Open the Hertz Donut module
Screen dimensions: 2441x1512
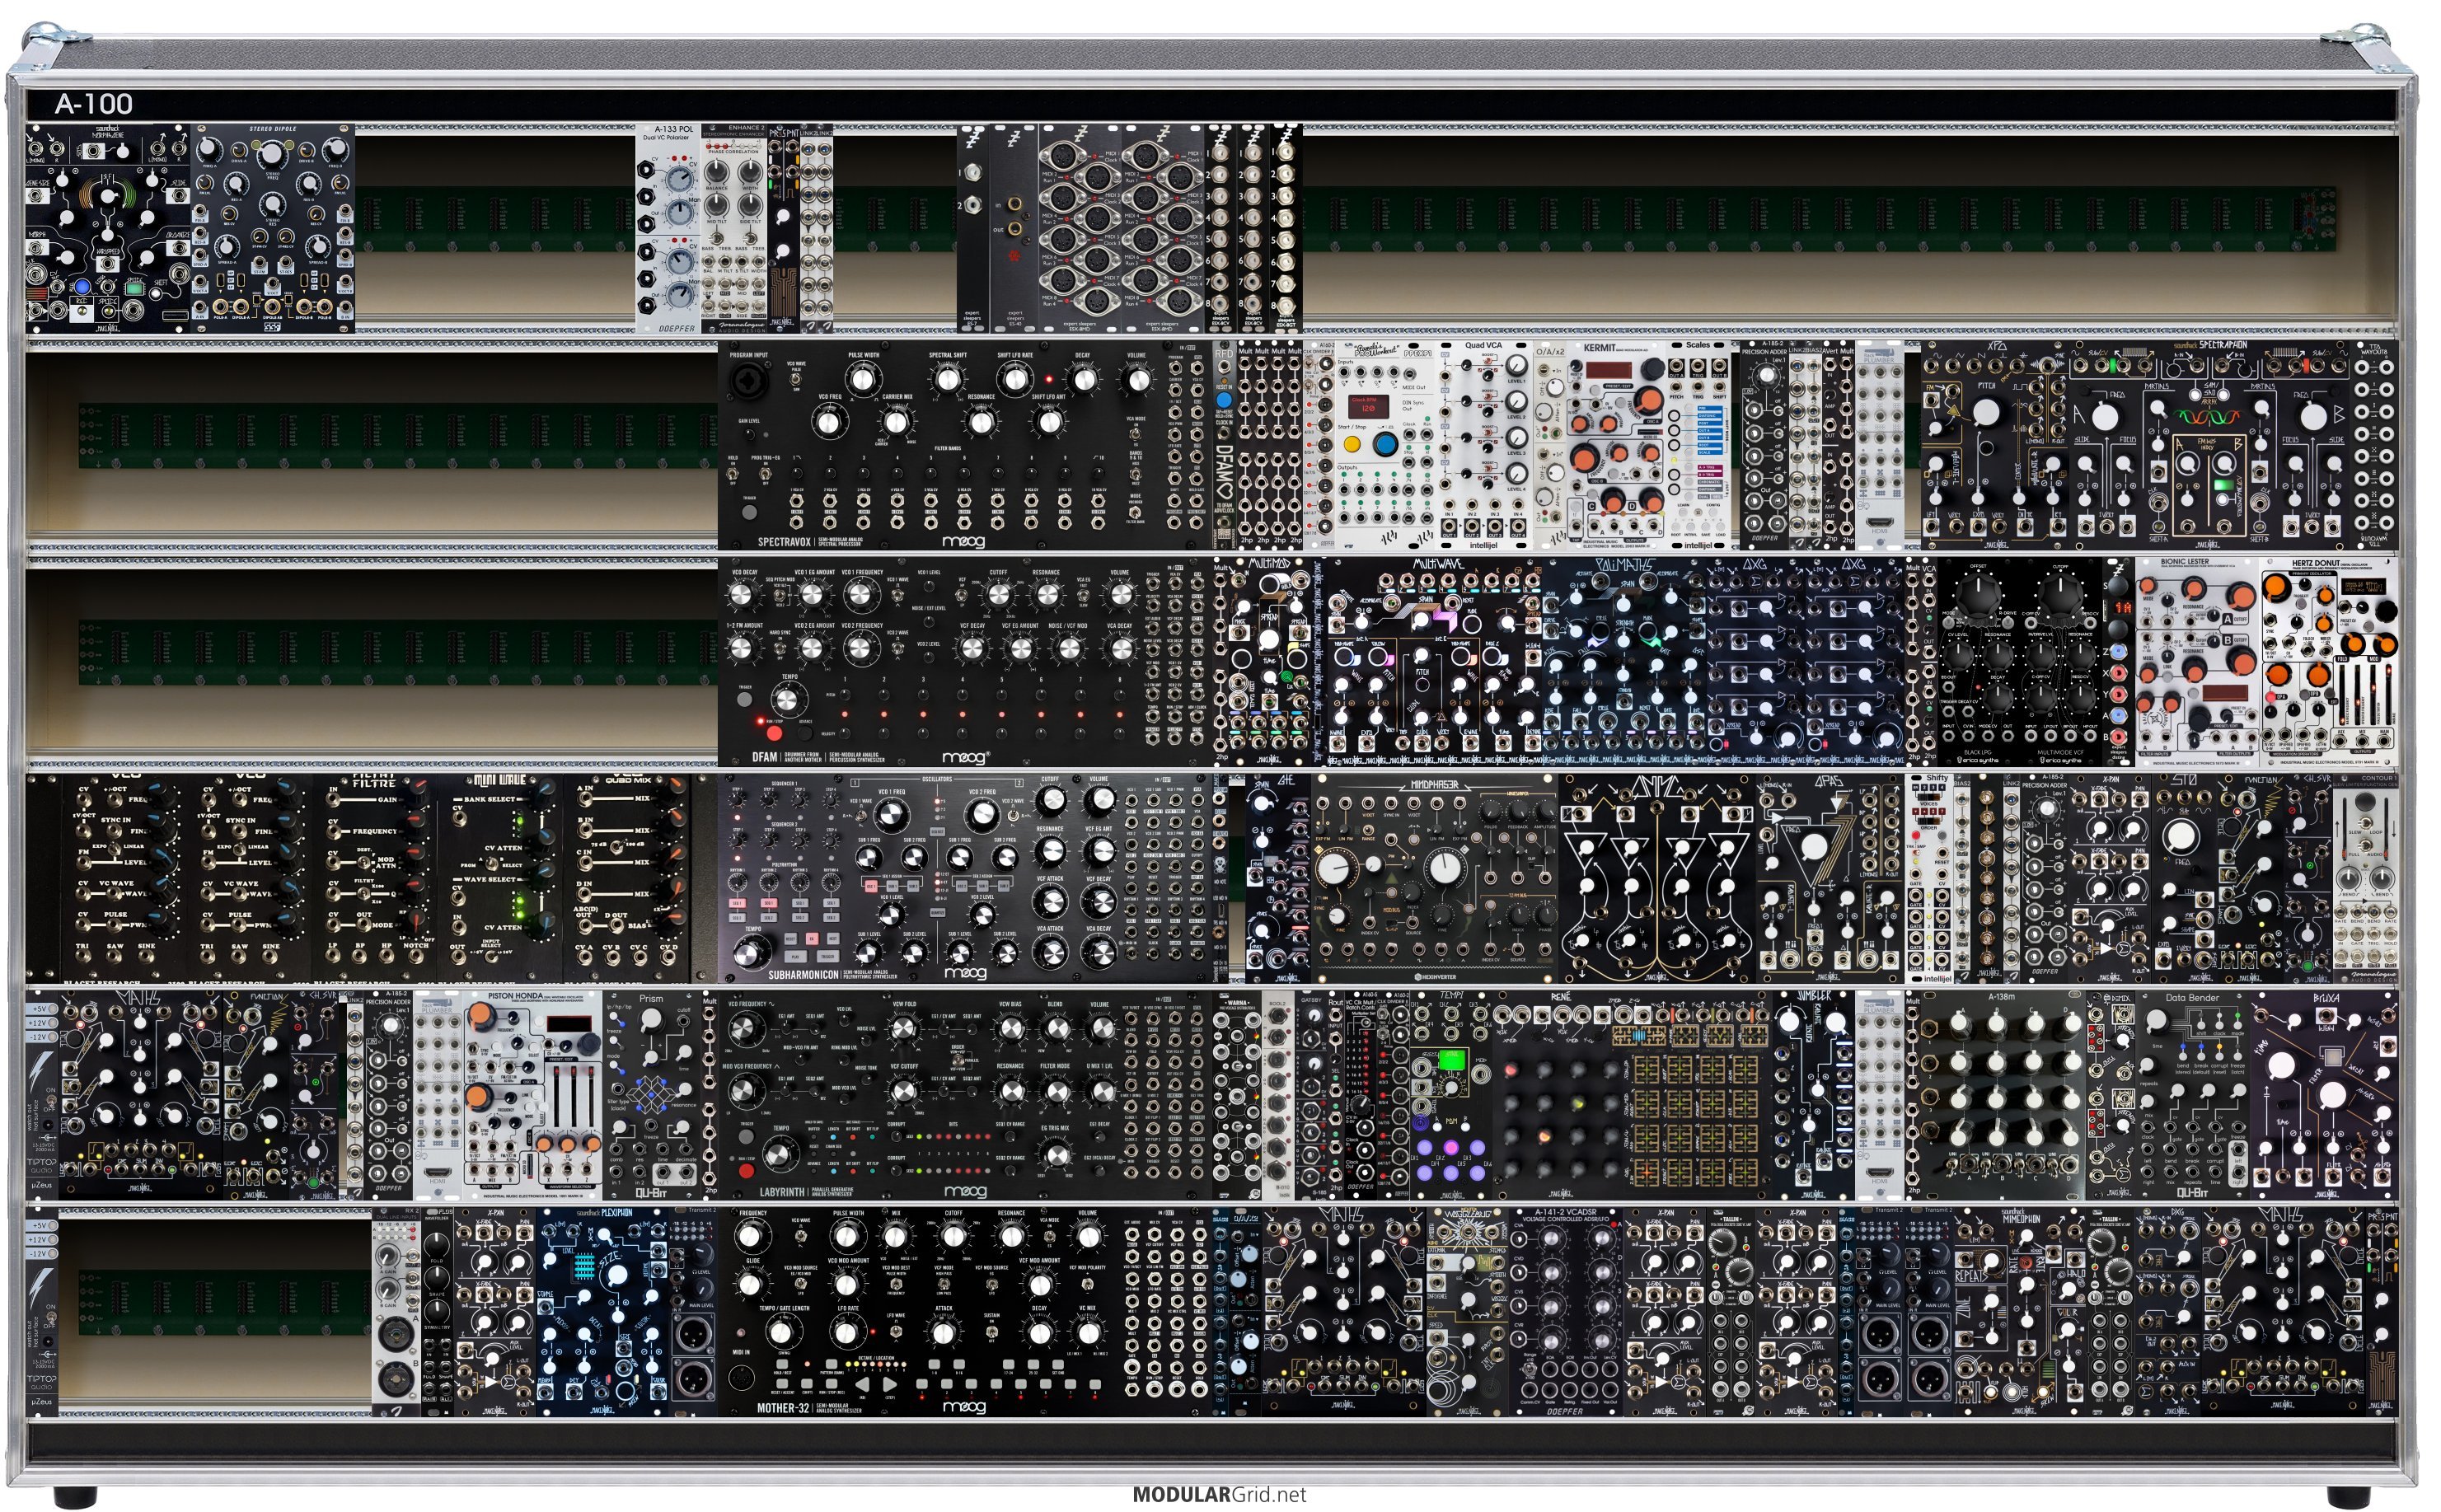(2328, 662)
